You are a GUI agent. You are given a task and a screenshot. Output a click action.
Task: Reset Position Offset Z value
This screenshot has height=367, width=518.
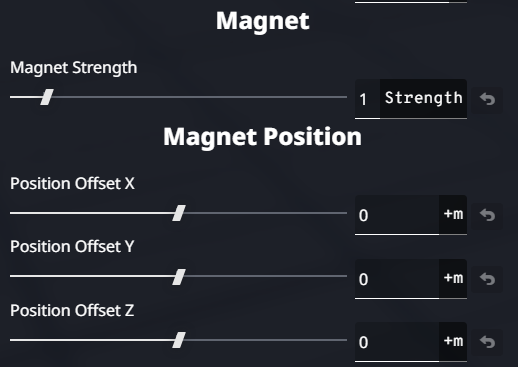[487, 342]
